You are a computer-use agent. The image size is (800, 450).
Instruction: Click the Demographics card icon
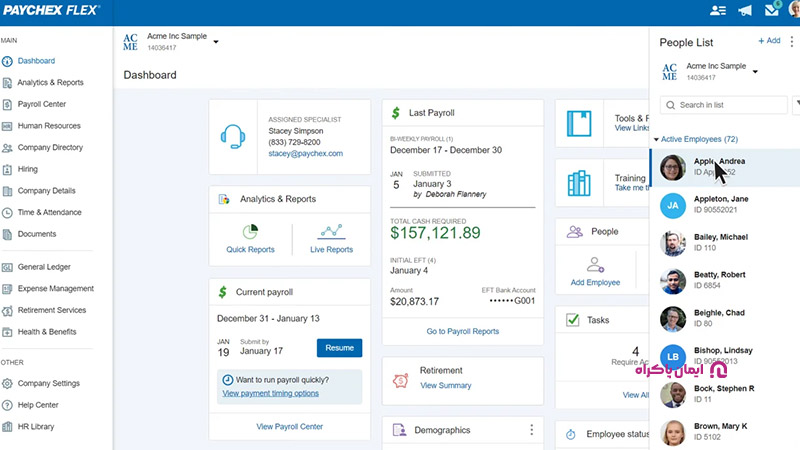[399, 430]
